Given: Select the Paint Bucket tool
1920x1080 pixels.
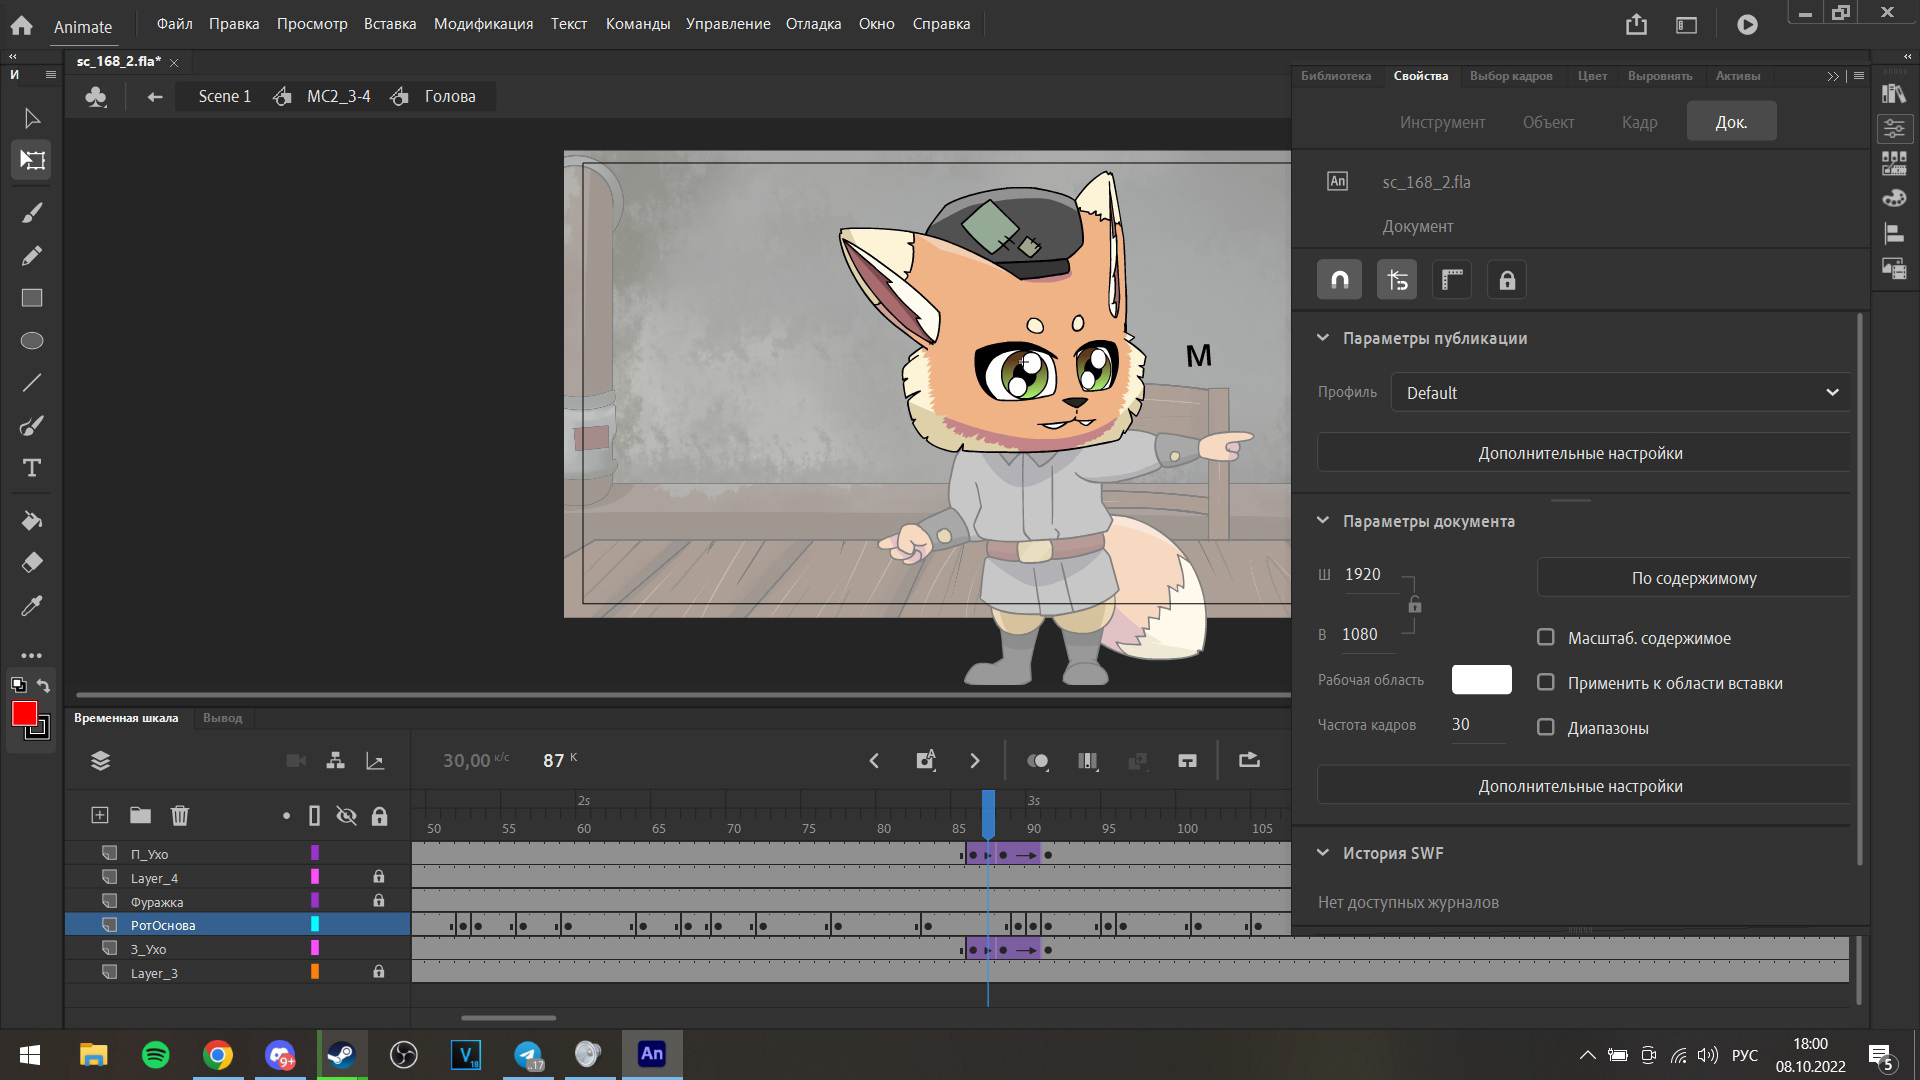Looking at the screenshot, I should [x=32, y=520].
